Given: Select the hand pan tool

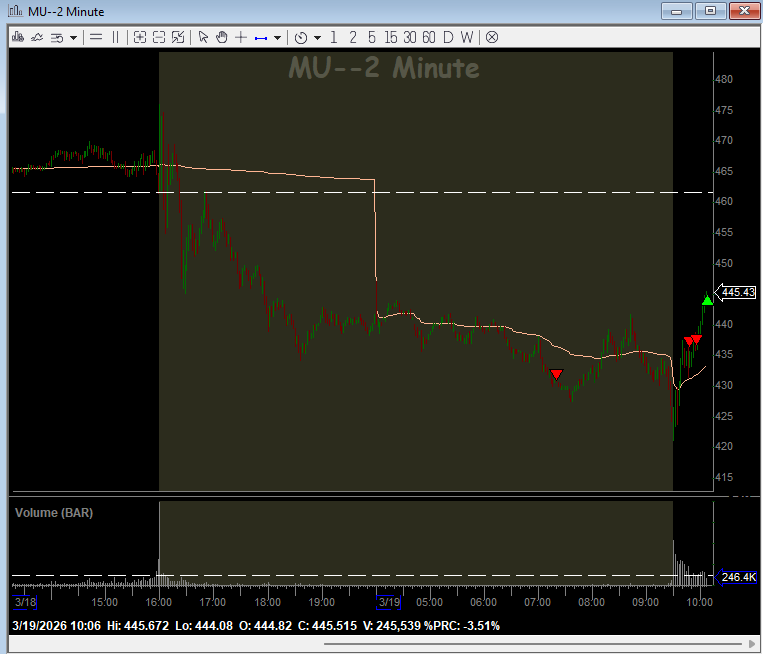Looking at the screenshot, I should [x=222, y=37].
